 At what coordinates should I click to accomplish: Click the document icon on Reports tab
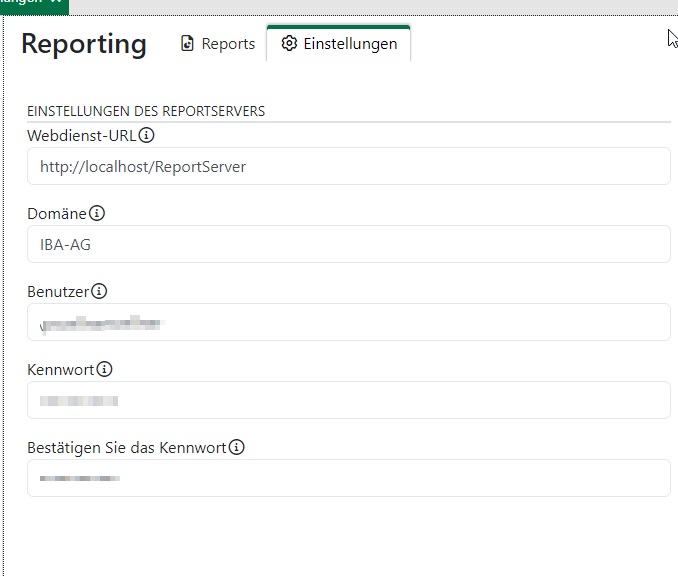pos(187,44)
